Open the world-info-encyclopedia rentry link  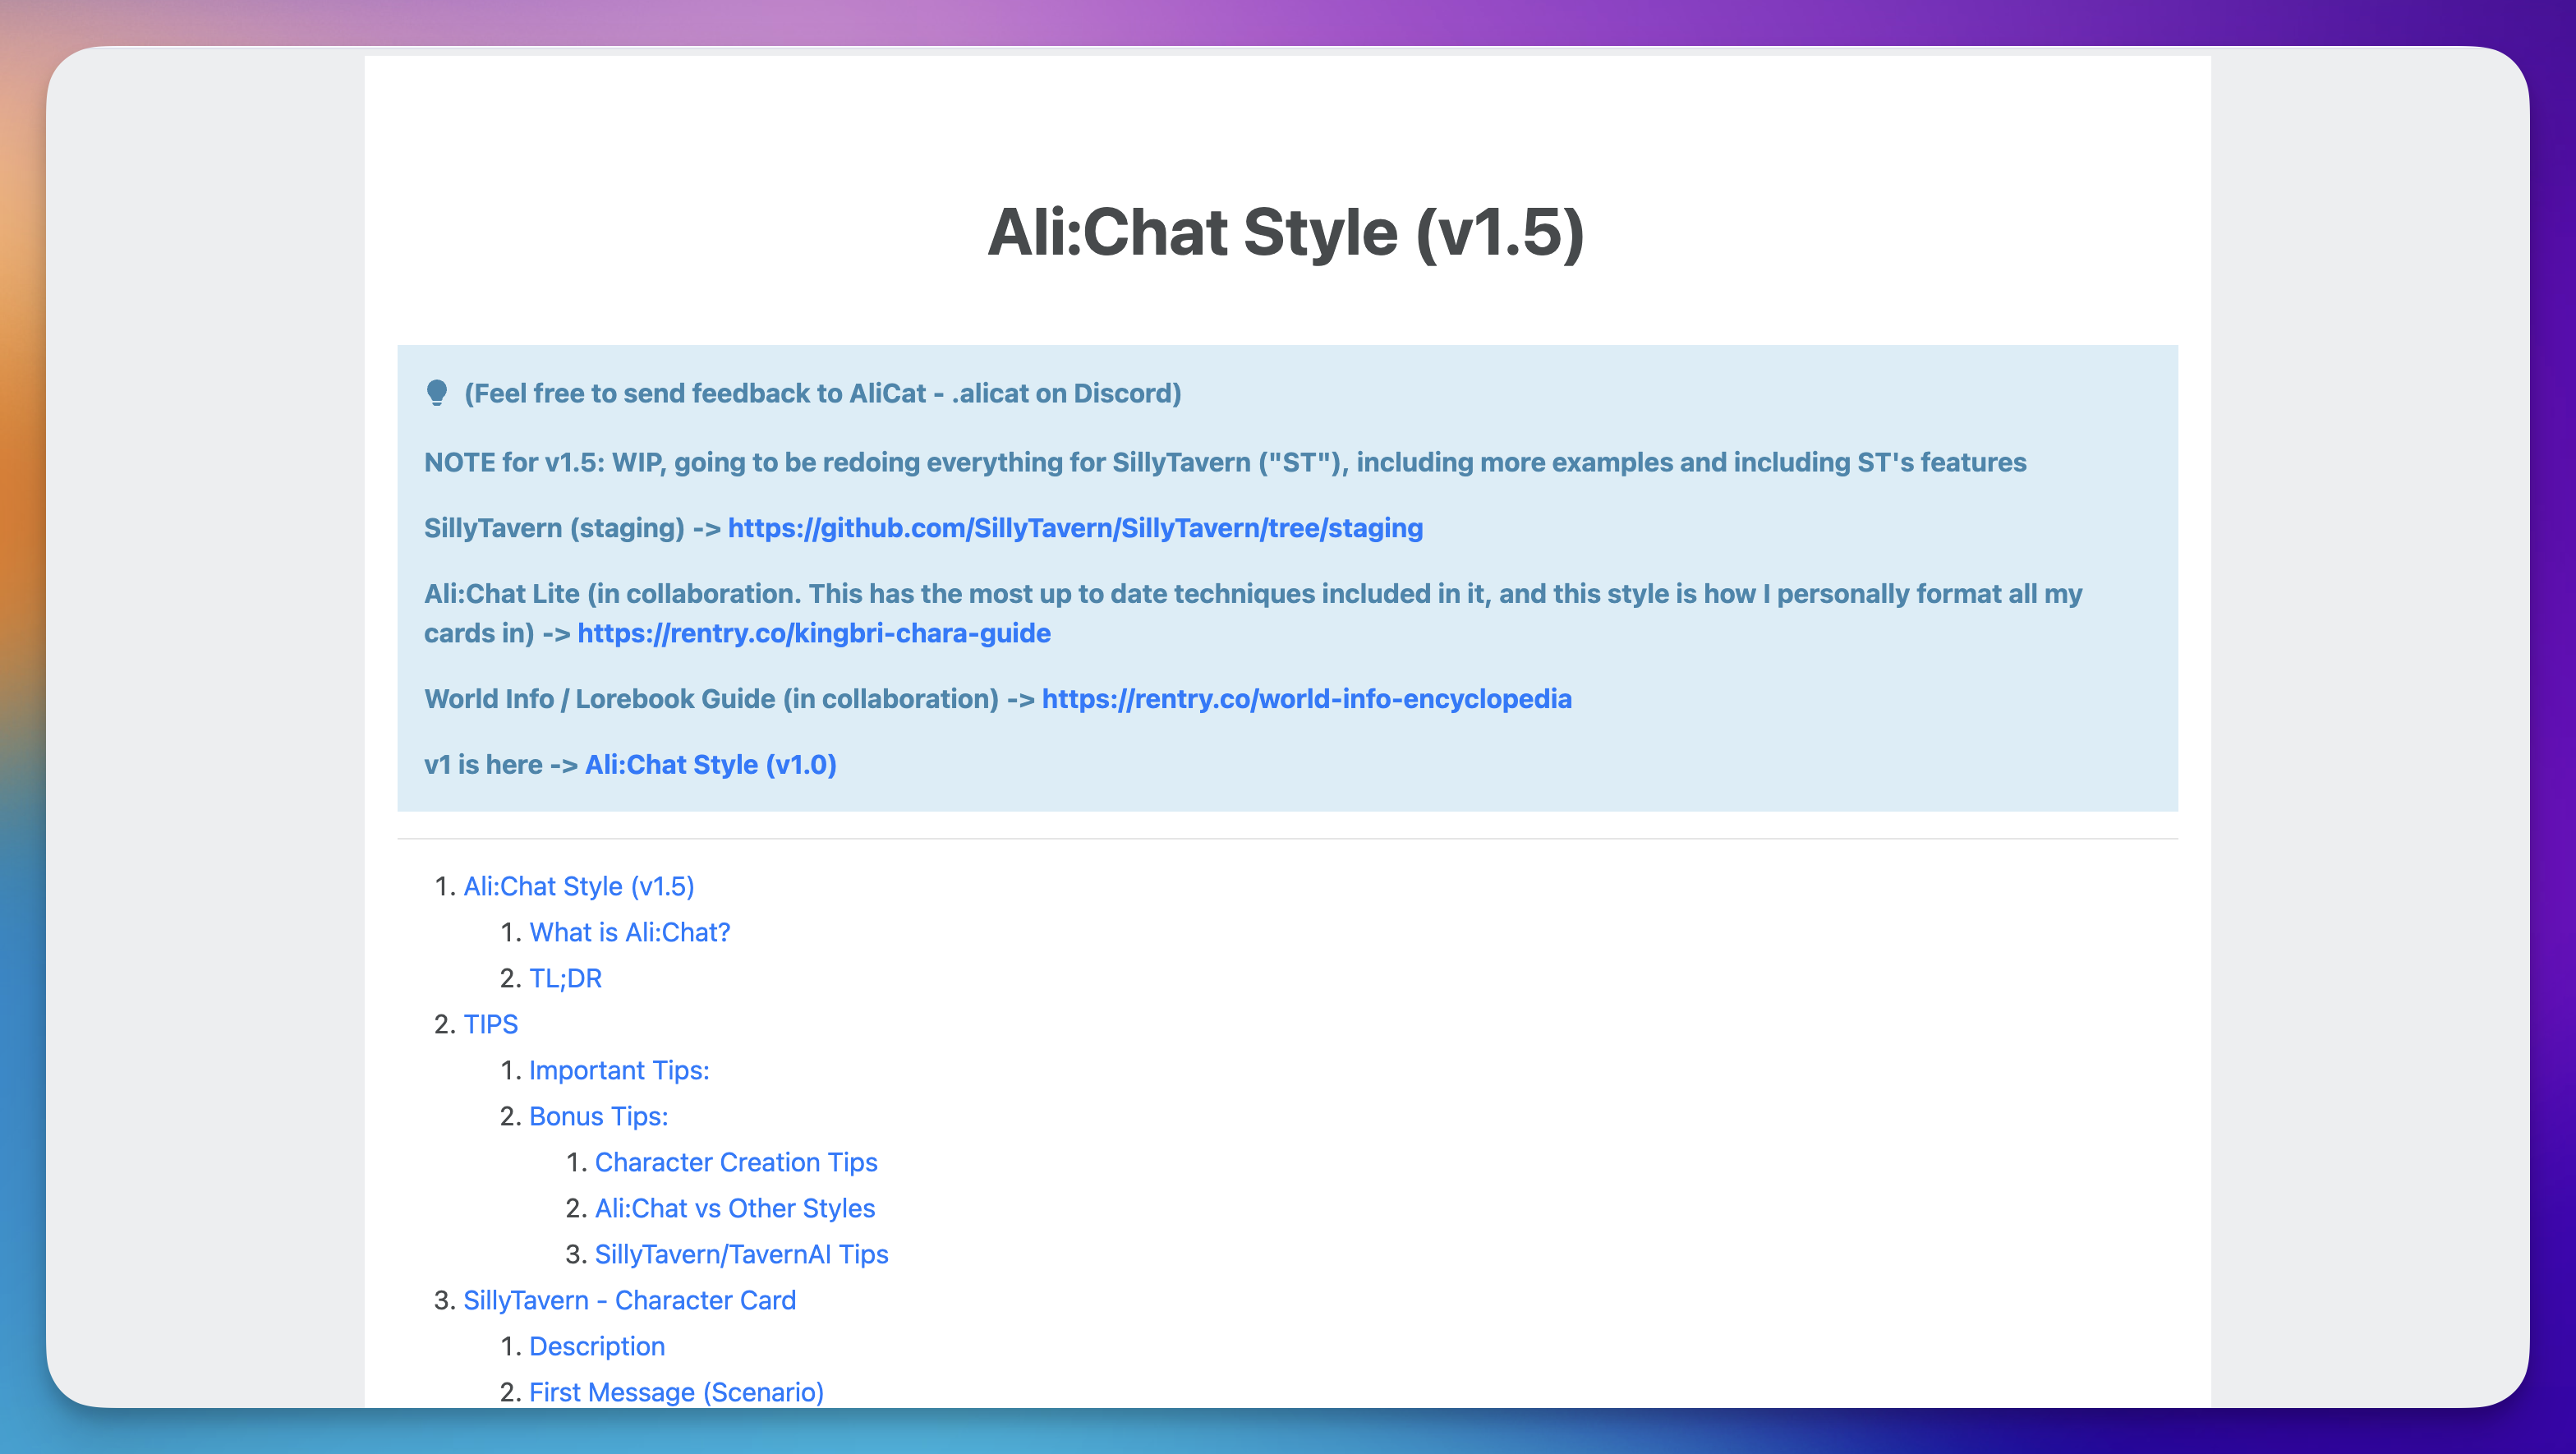[1306, 698]
